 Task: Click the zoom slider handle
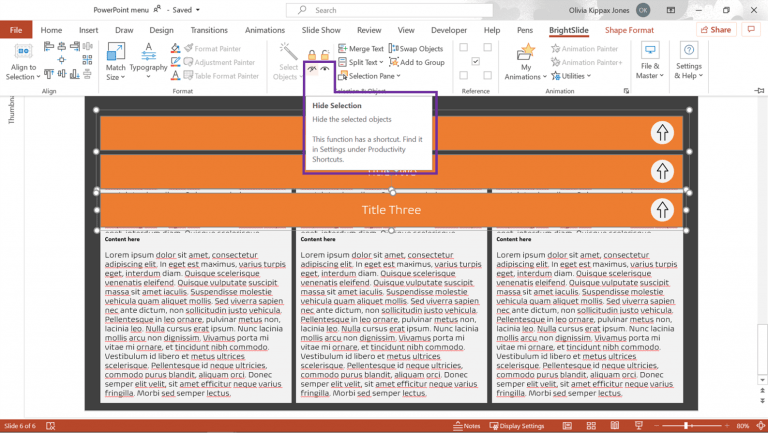click(686, 426)
